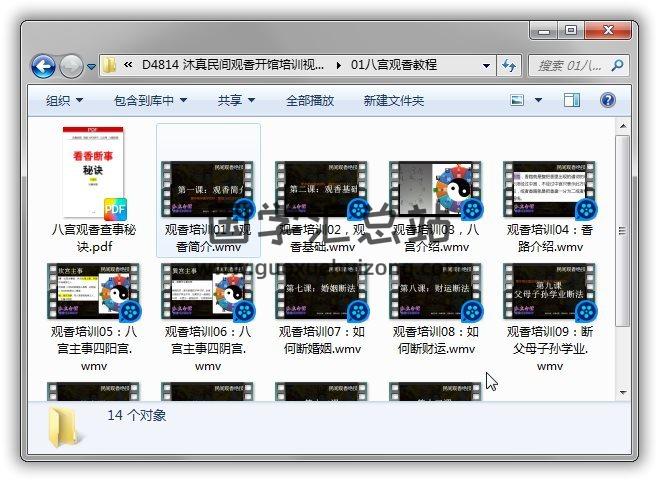The height and width of the screenshot is (482, 659).
Task: Minimize the explorer window
Action: click(x=544, y=31)
